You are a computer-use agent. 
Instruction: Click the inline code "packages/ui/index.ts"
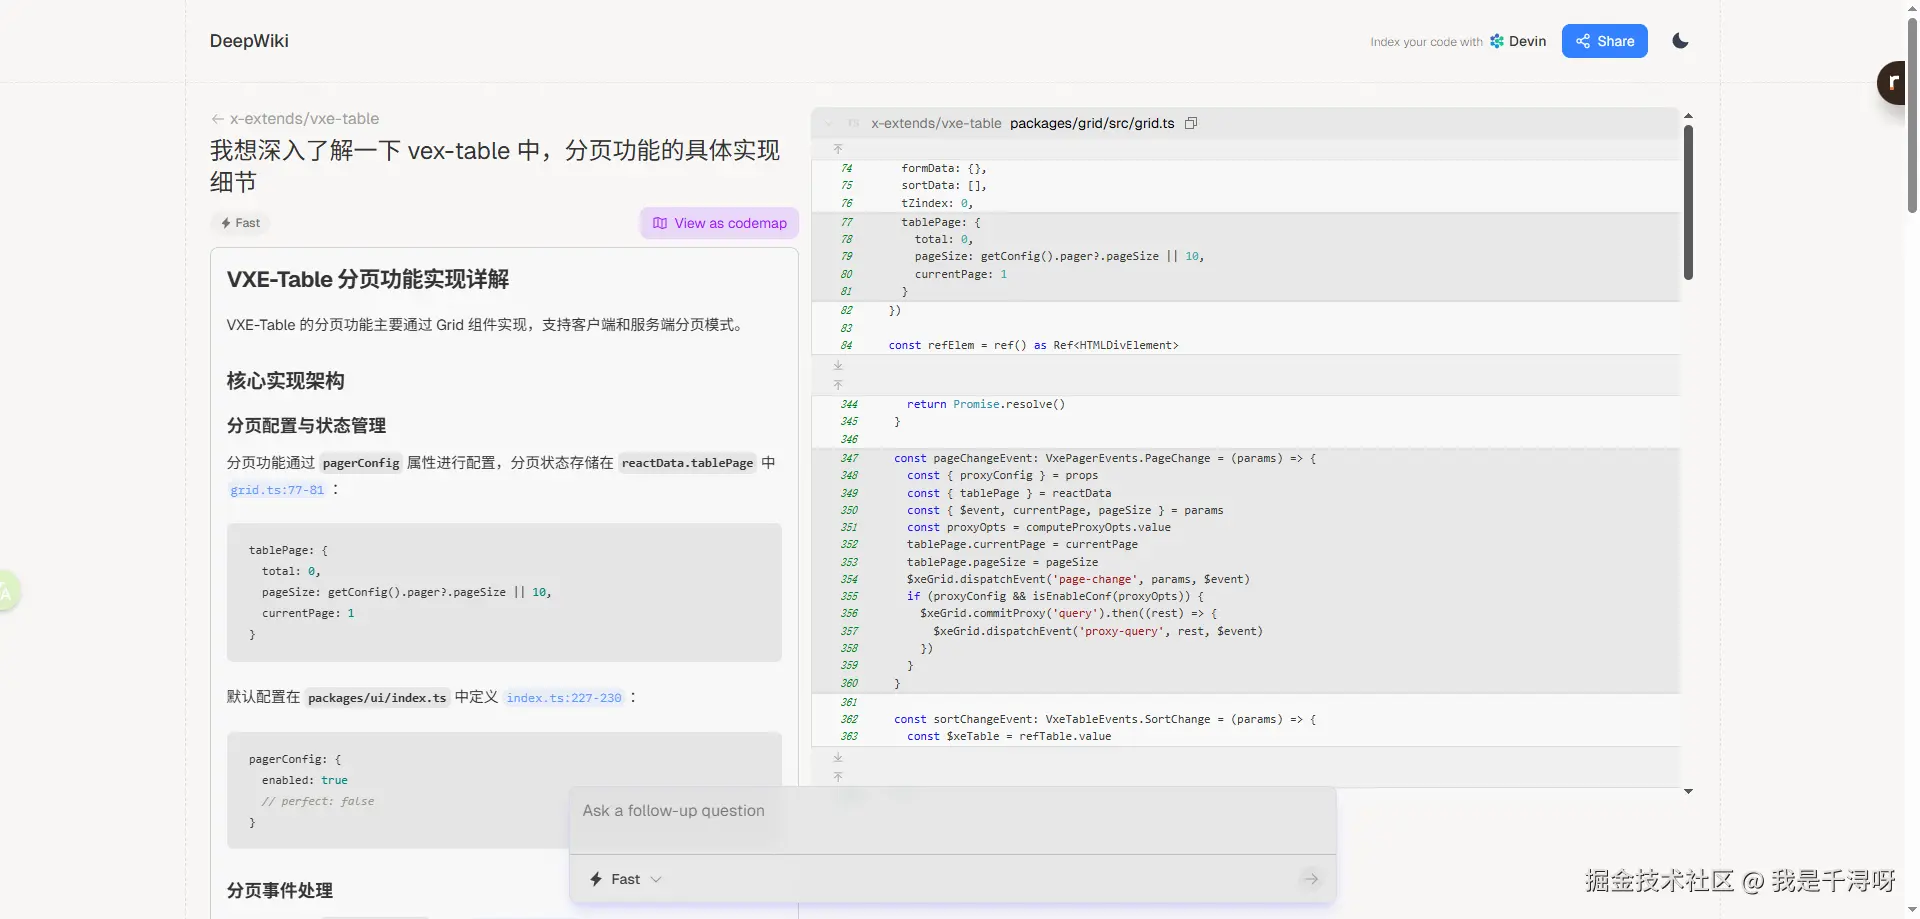(x=377, y=698)
